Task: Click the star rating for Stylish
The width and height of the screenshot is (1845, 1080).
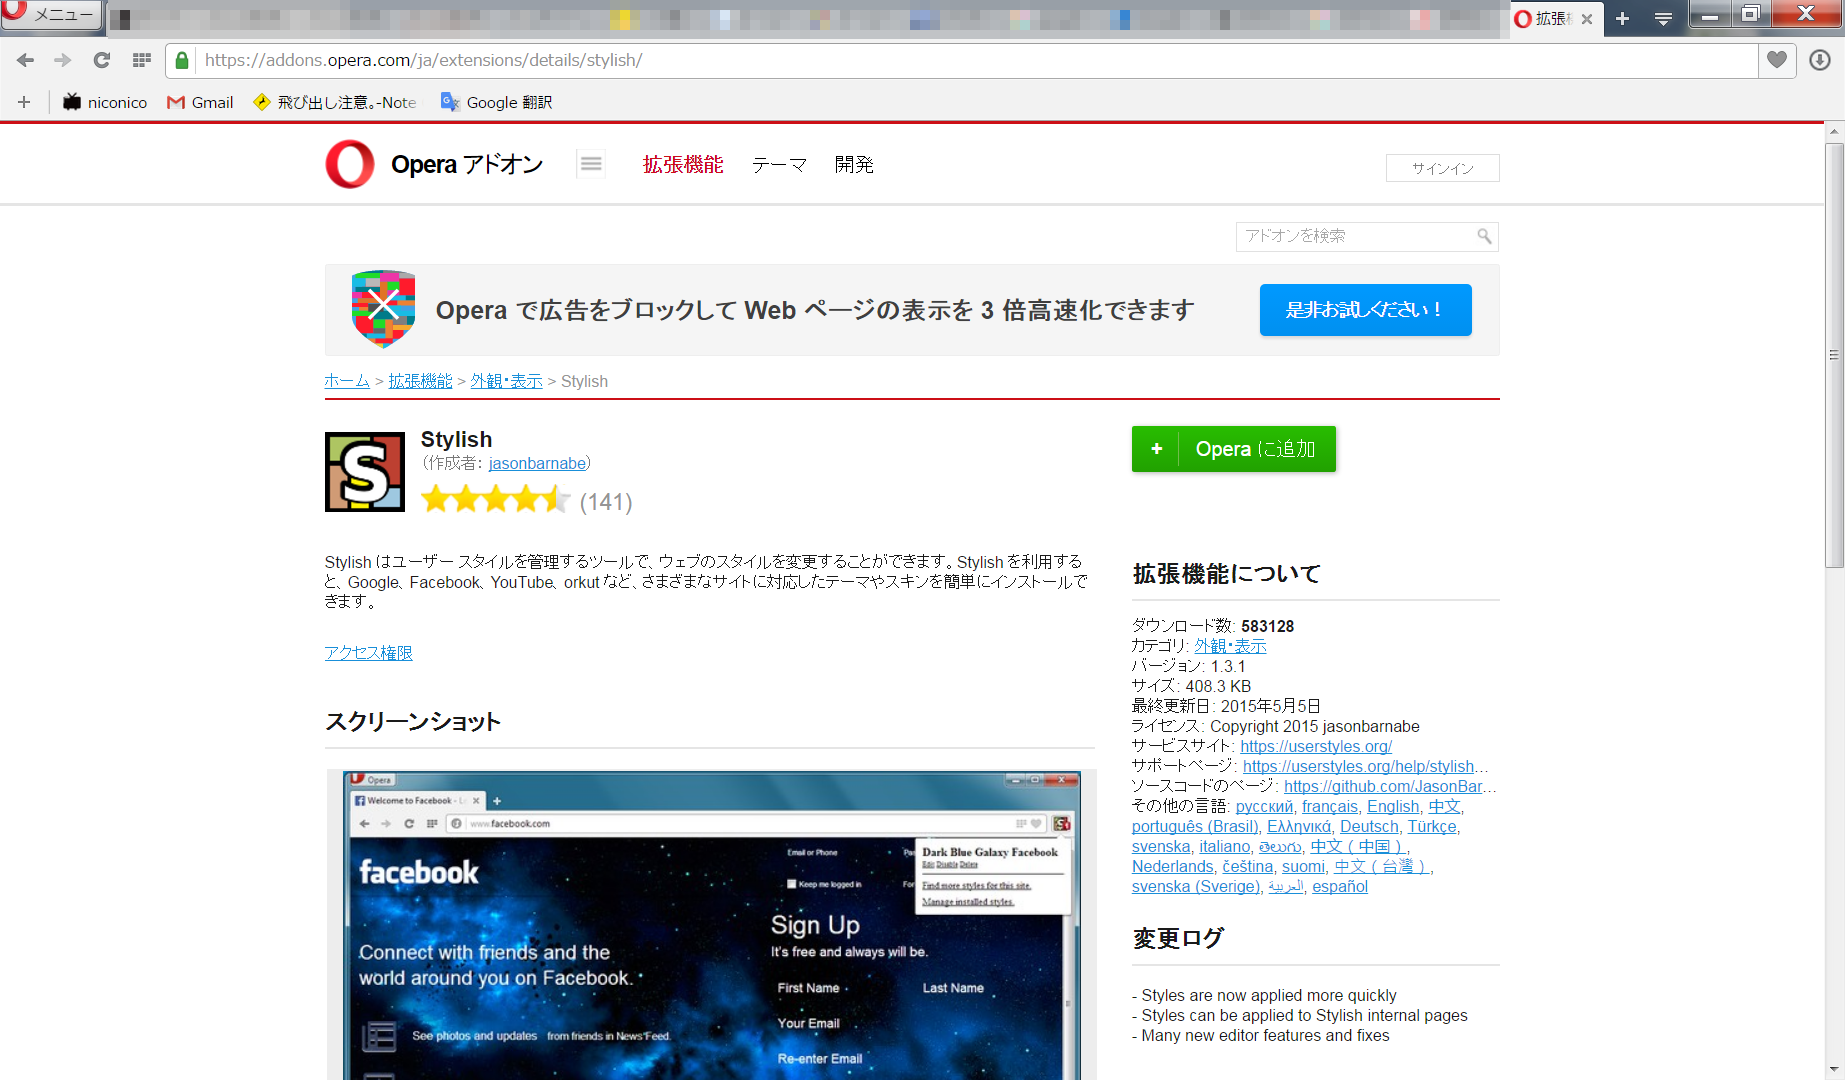Action: pos(495,500)
